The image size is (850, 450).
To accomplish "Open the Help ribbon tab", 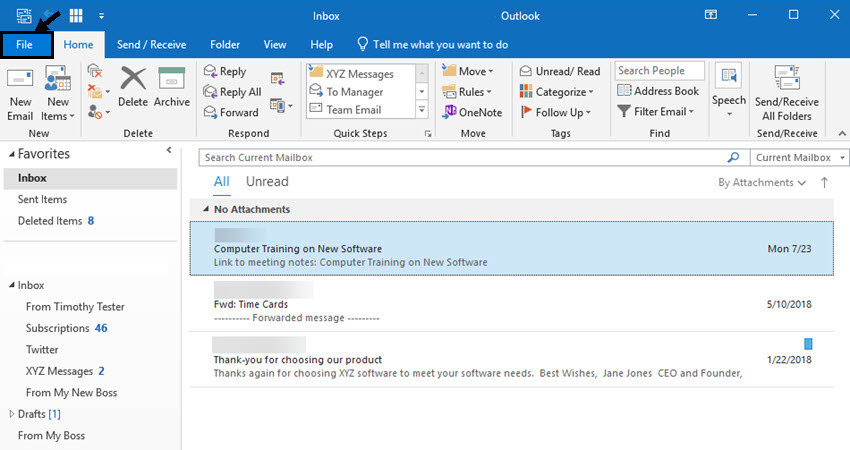I will tap(321, 45).
